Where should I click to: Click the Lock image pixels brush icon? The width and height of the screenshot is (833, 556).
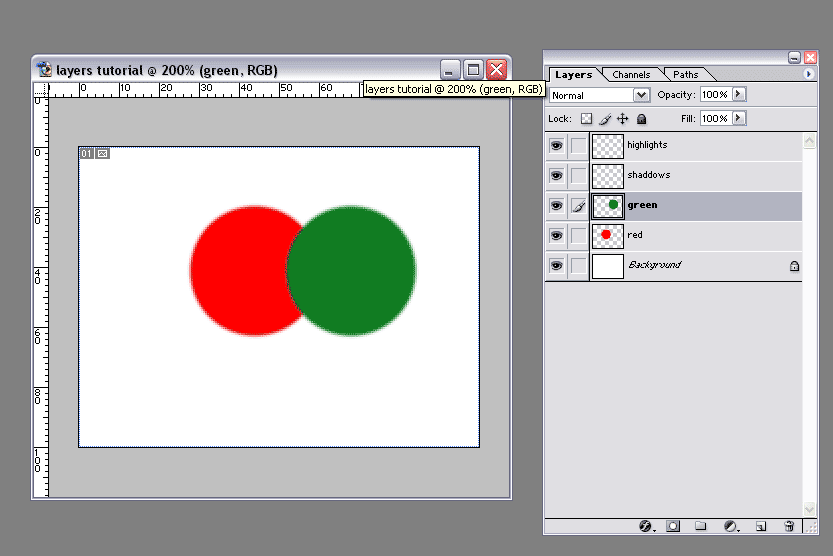coord(605,118)
